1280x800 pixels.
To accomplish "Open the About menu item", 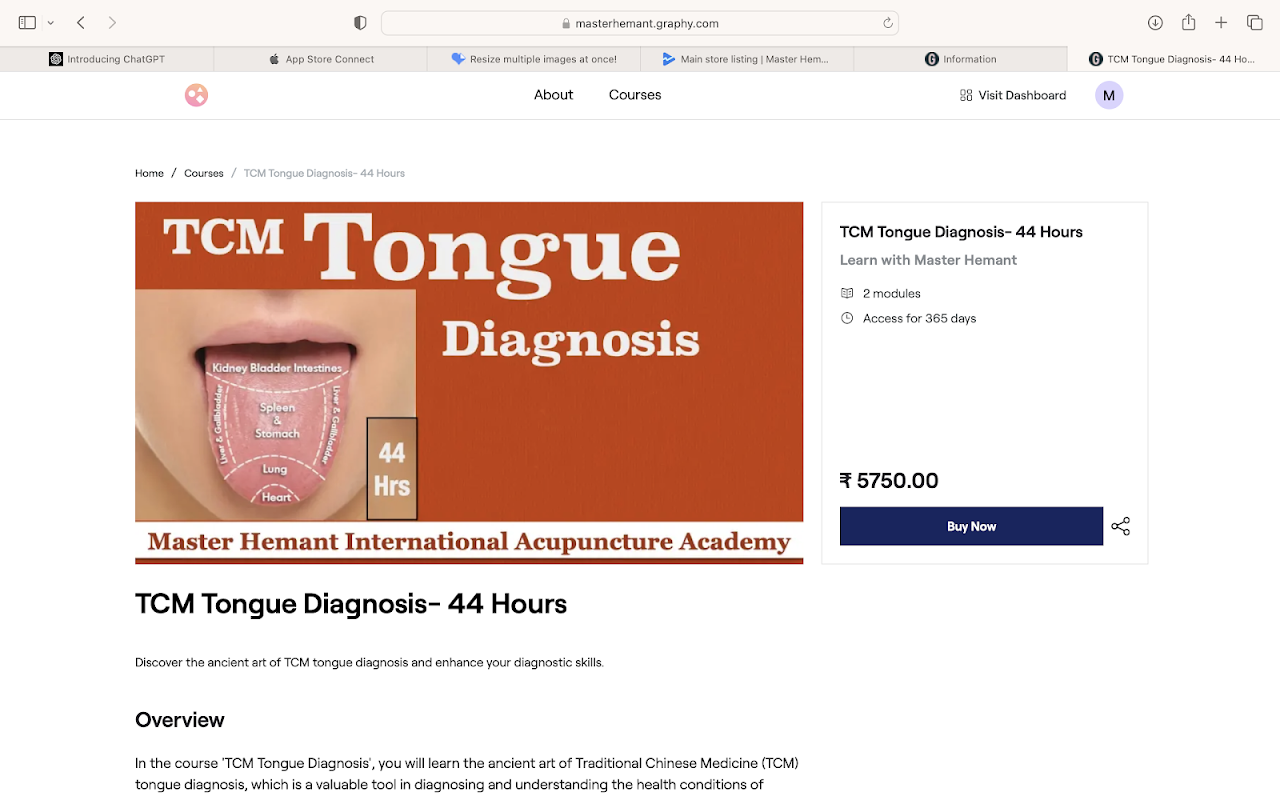I will [x=553, y=95].
